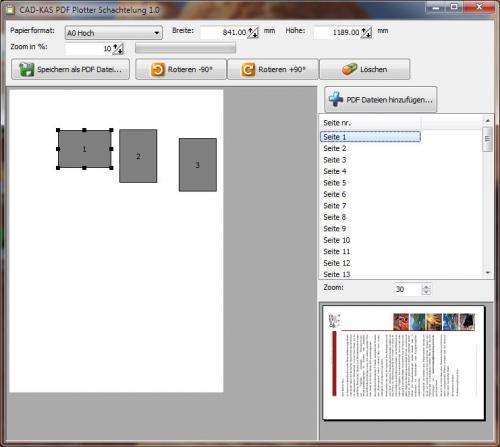Click the Höhe height stepper arrows
The height and width of the screenshot is (447, 500).
point(366,32)
